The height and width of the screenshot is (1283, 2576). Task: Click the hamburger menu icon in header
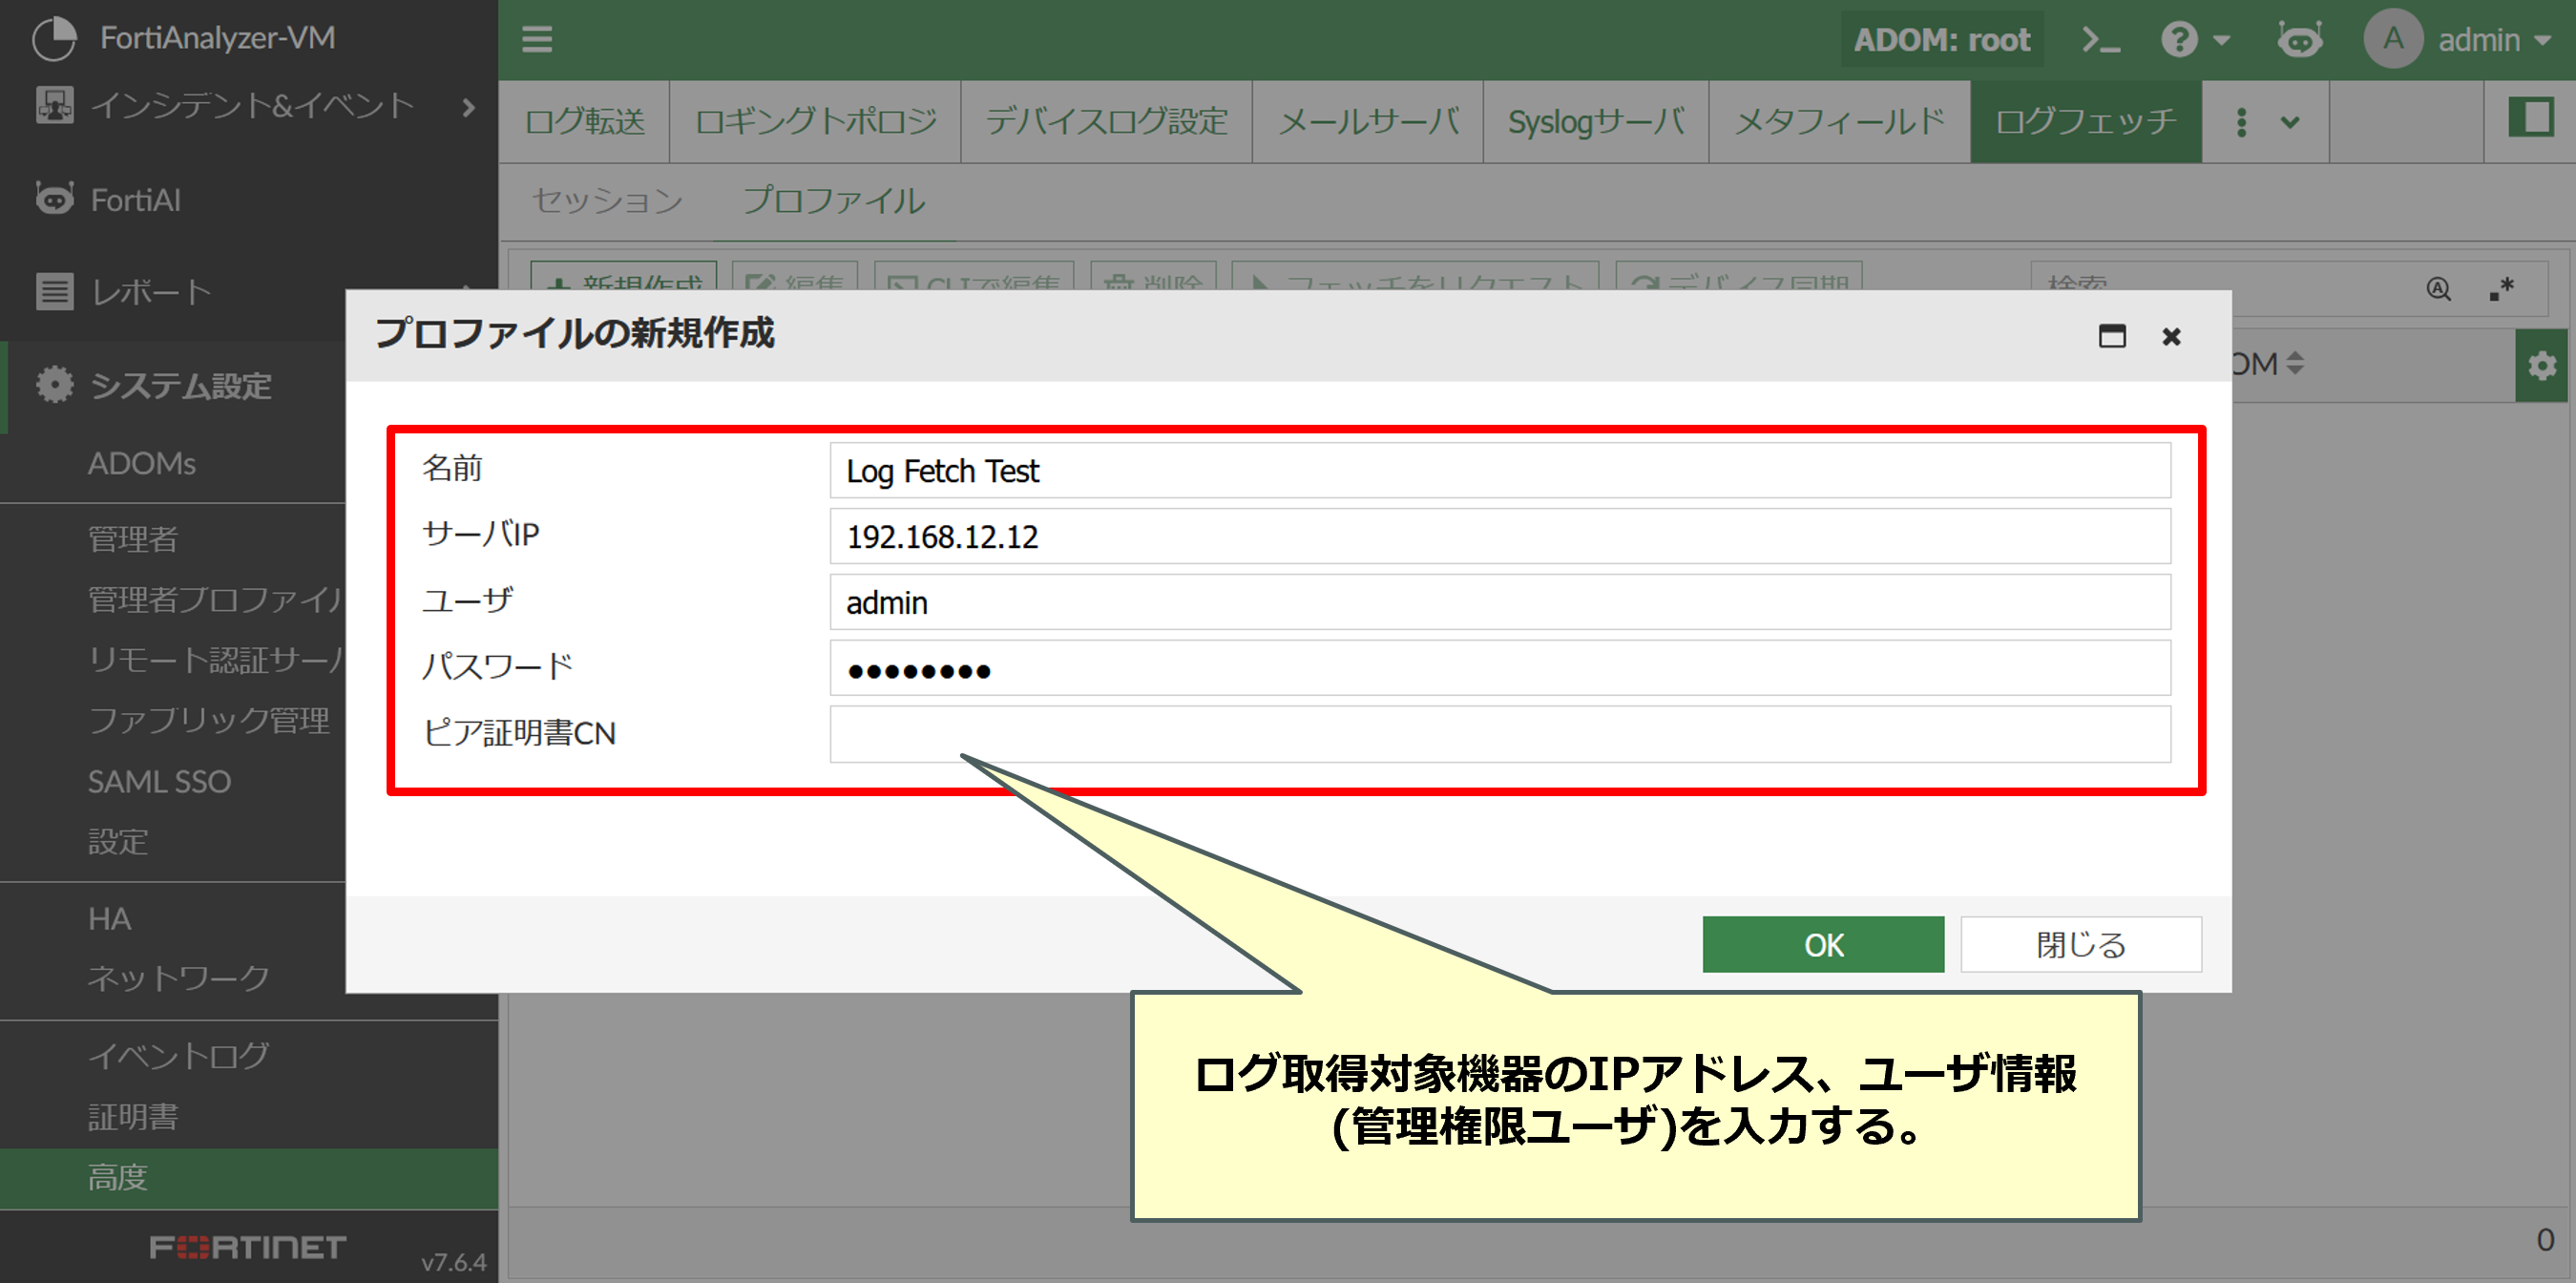click(x=537, y=39)
